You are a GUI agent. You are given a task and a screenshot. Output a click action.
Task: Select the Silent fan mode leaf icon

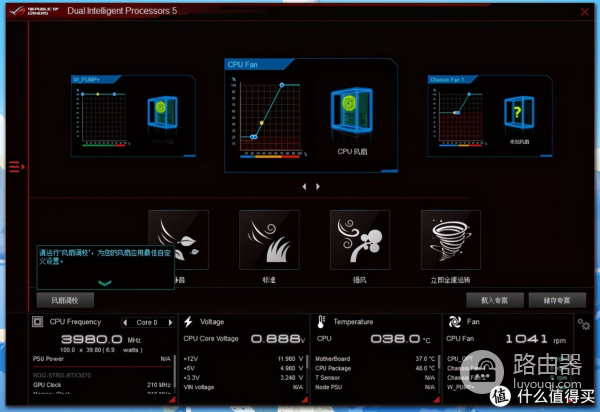(x=178, y=240)
